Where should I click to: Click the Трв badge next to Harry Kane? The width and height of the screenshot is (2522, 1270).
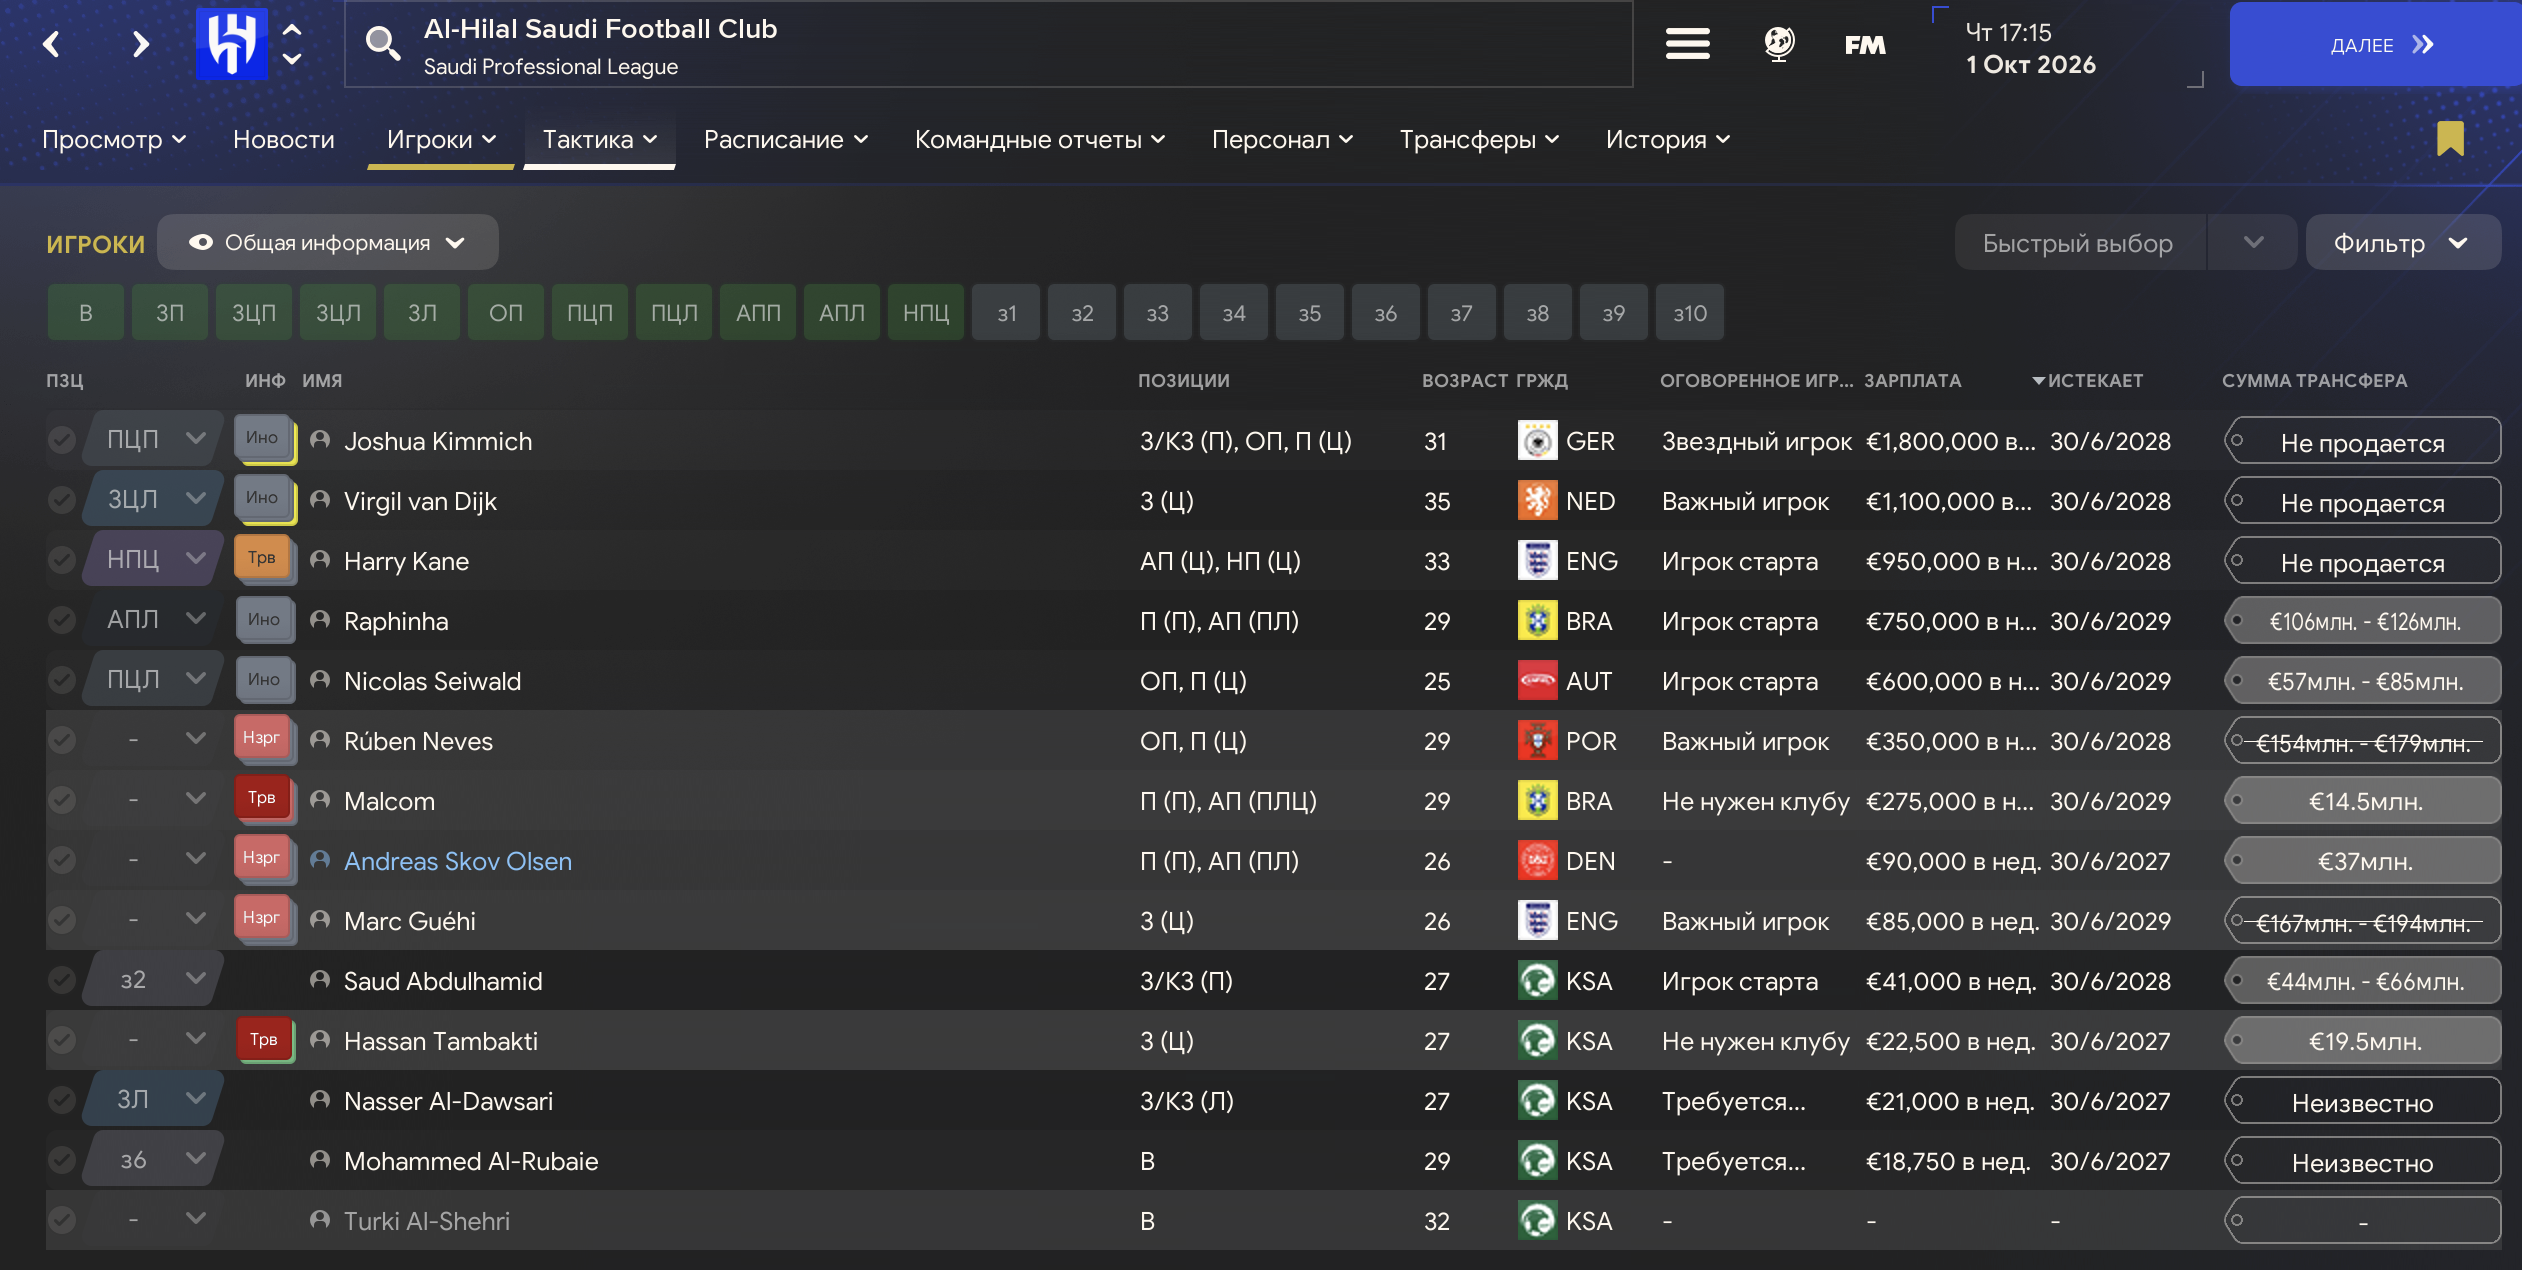[264, 559]
